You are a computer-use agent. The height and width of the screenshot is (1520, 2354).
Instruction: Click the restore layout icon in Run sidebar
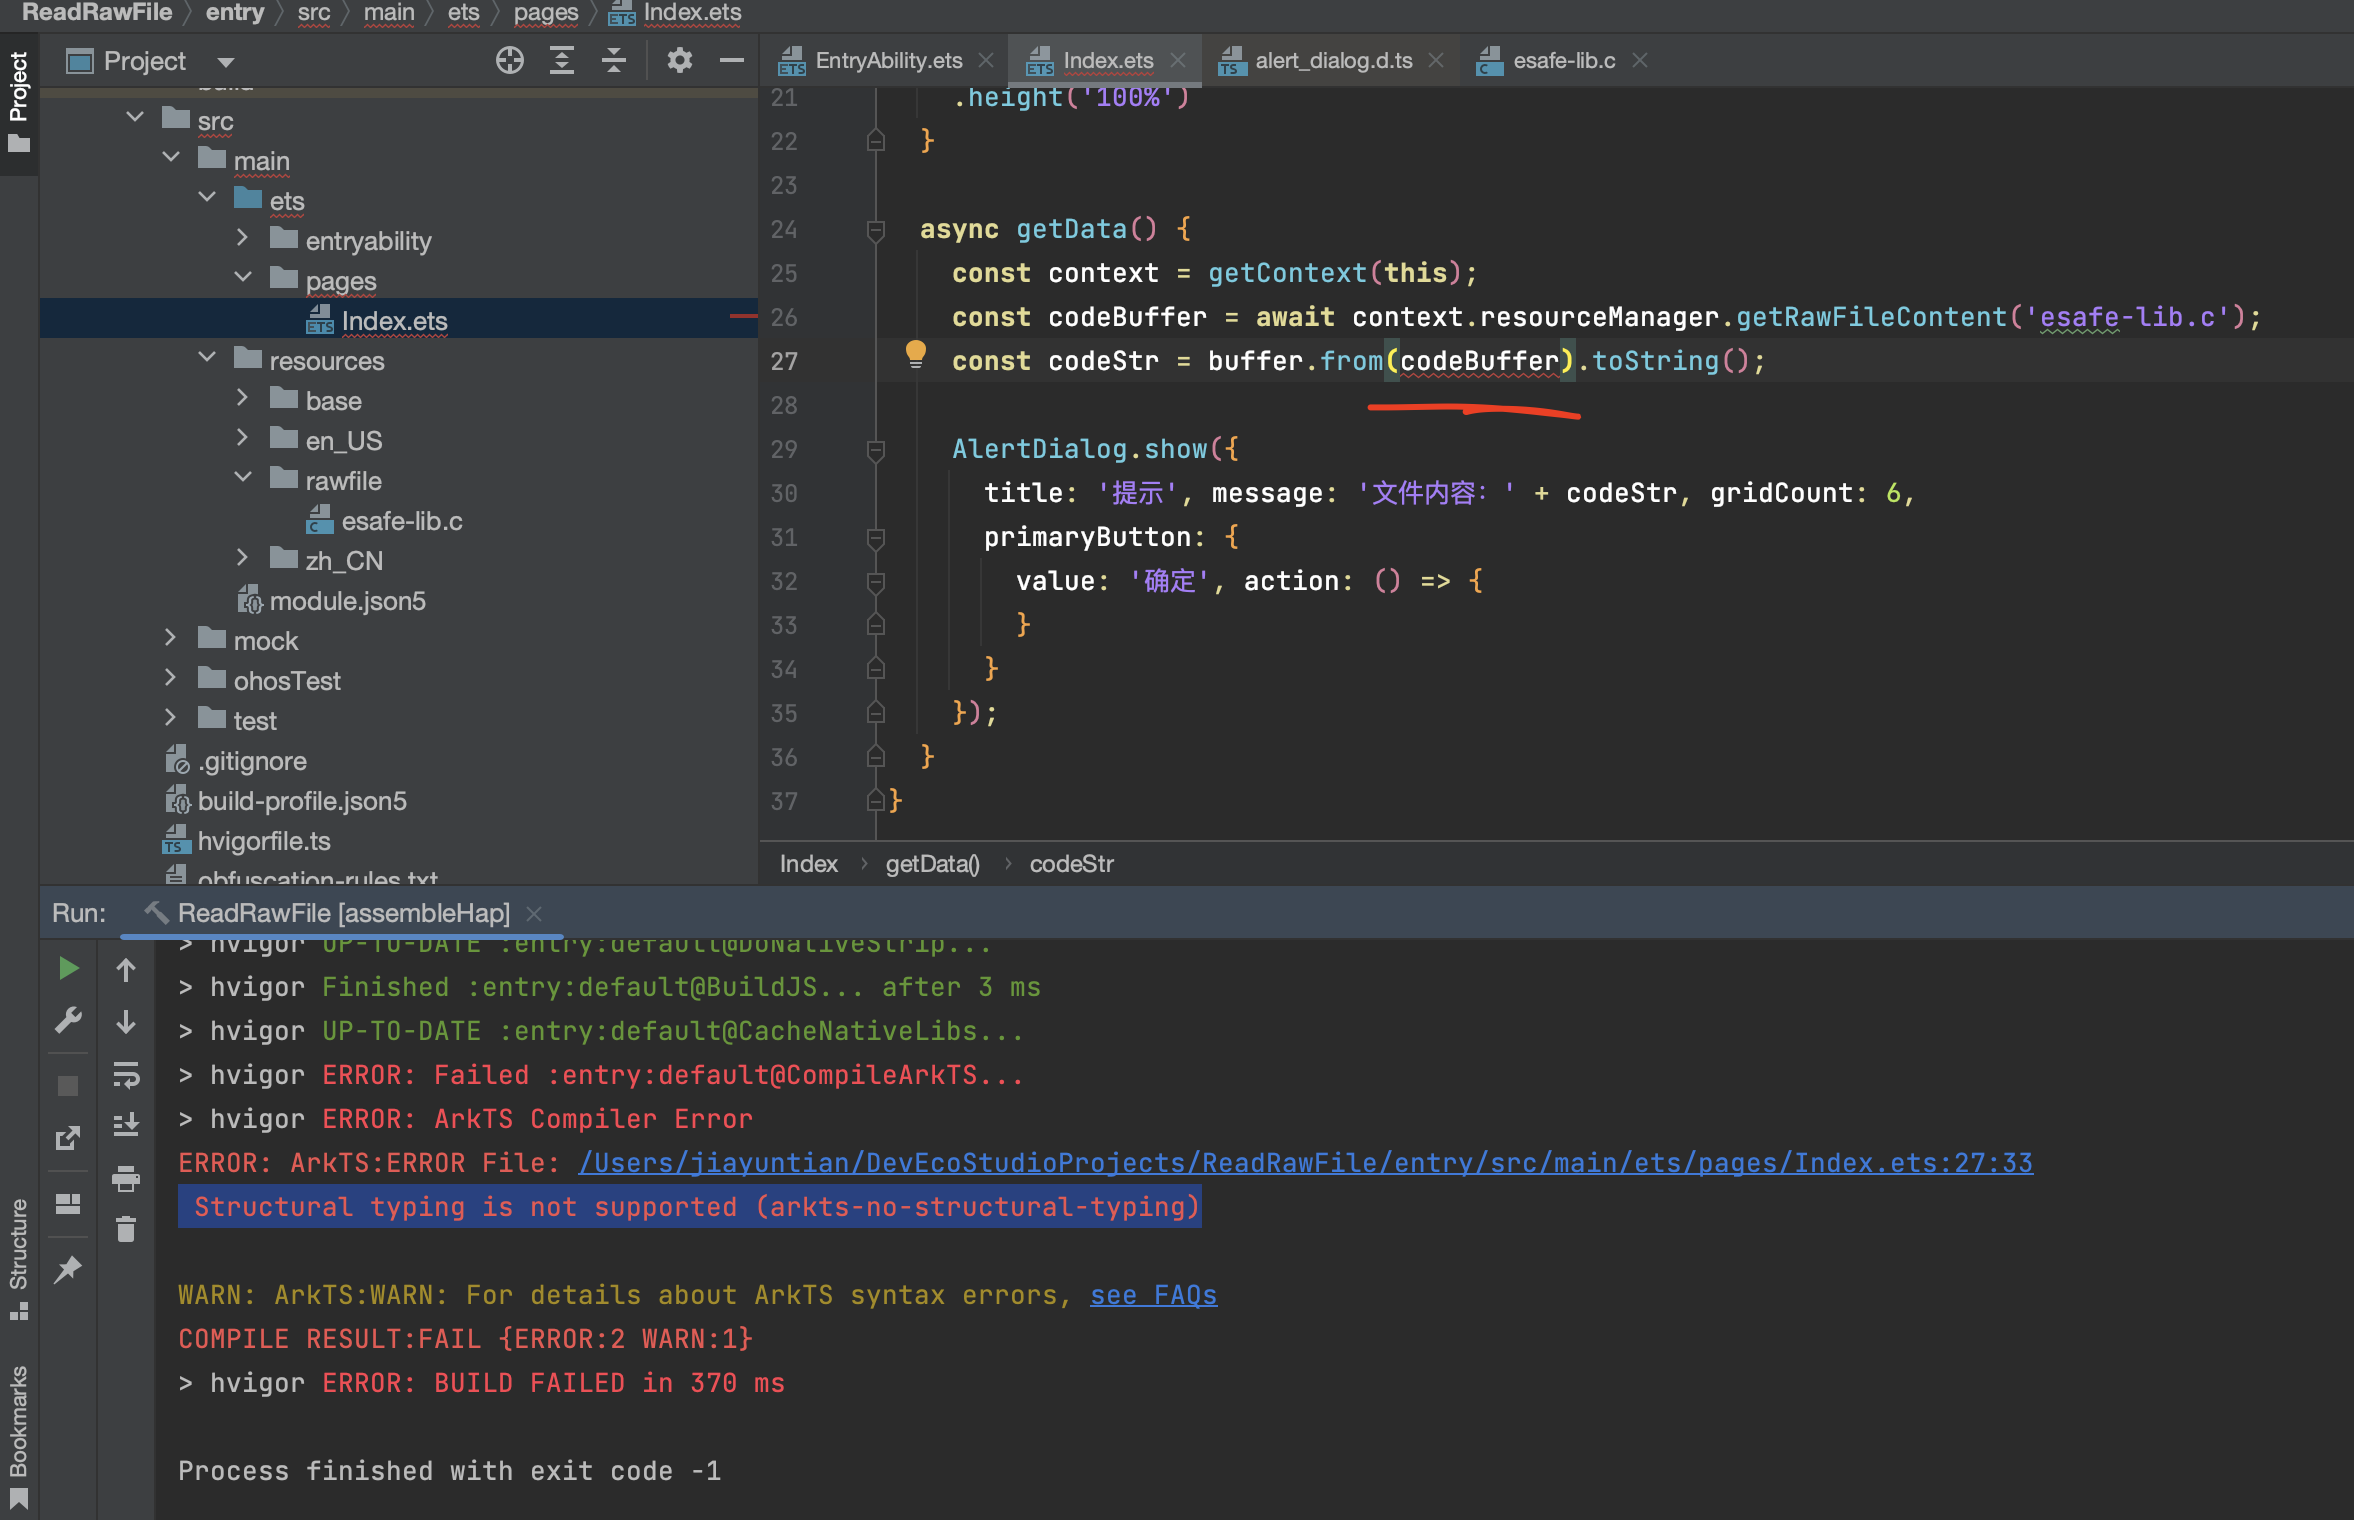tap(68, 1138)
